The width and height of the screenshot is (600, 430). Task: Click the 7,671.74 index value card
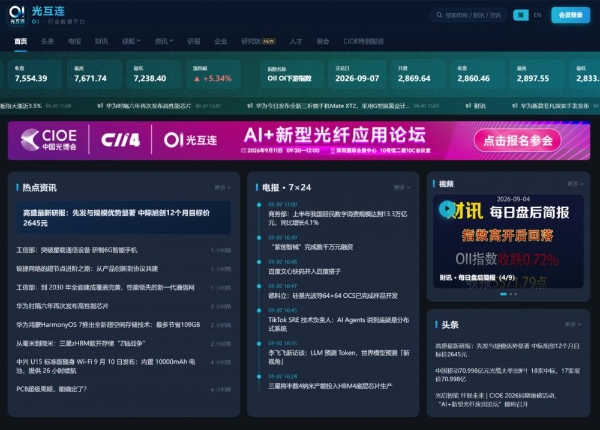94,74
